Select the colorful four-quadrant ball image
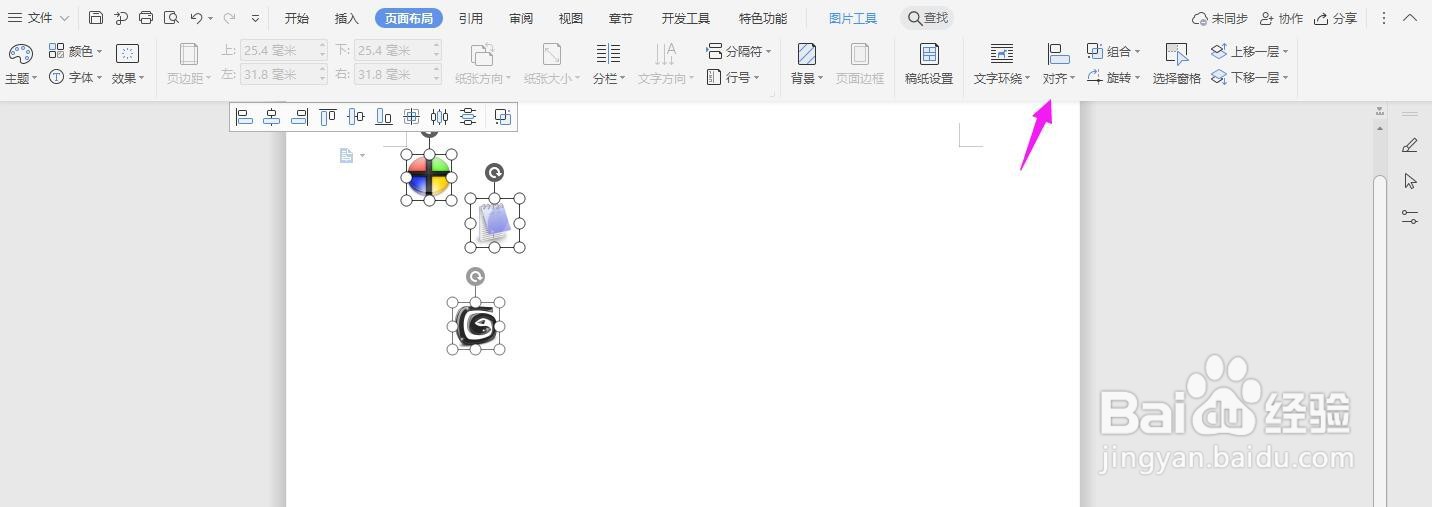1432x507 pixels. click(429, 177)
